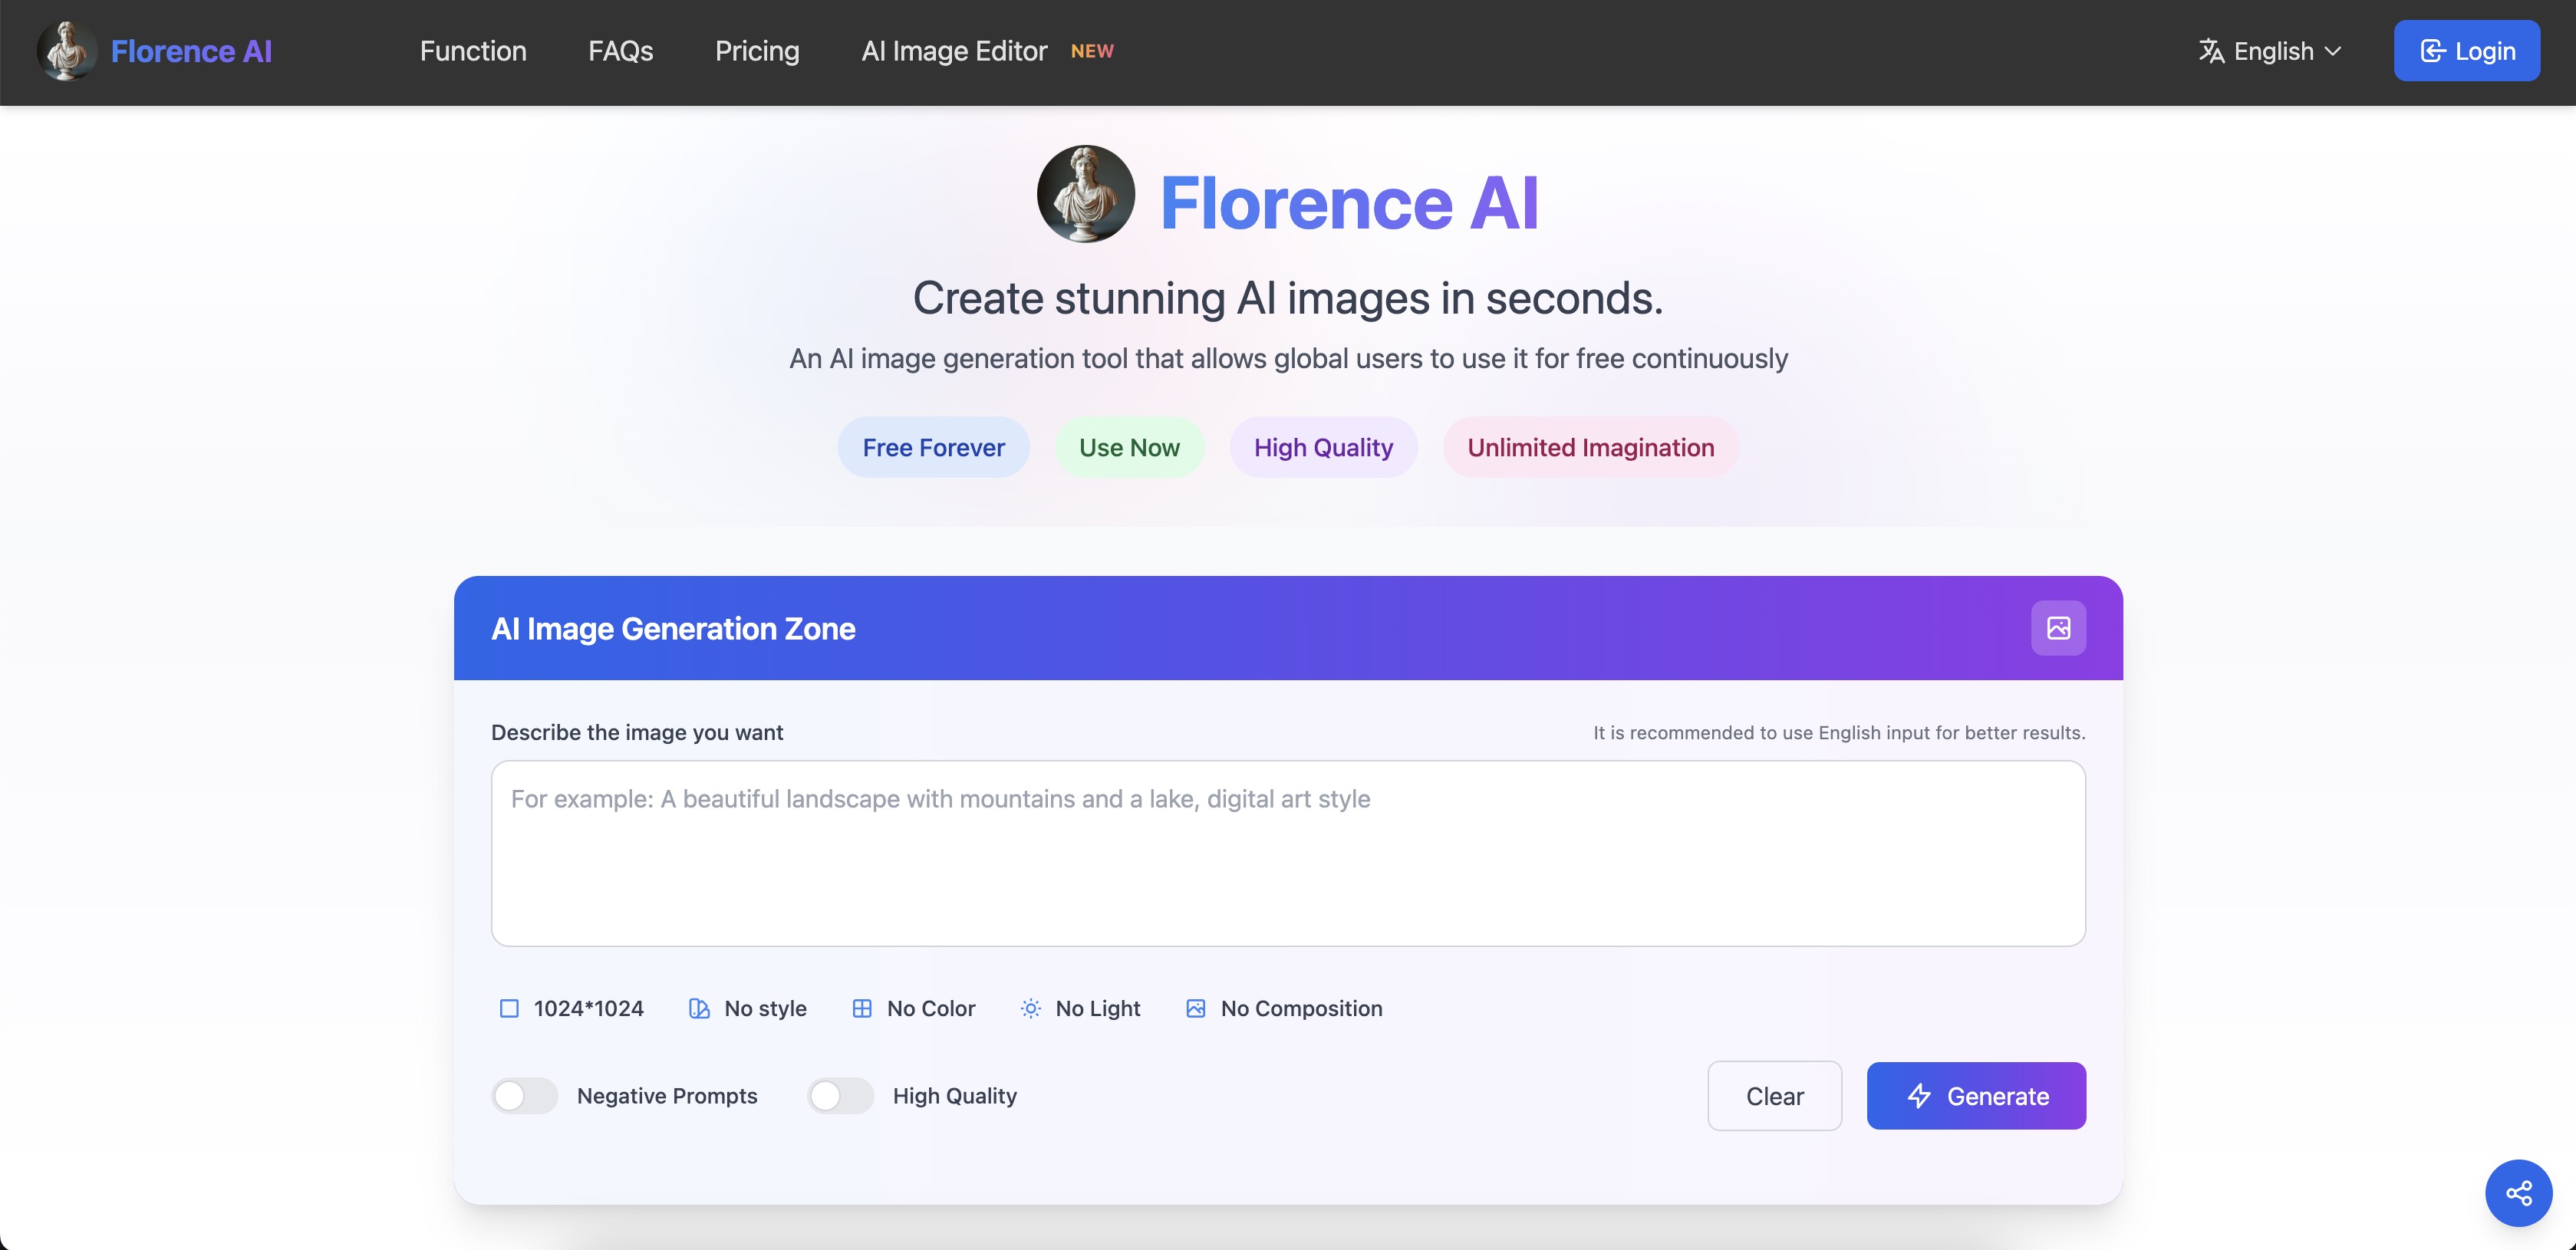2576x1250 pixels.
Task: Enable the Negative Prompts switch
Action: click(524, 1096)
